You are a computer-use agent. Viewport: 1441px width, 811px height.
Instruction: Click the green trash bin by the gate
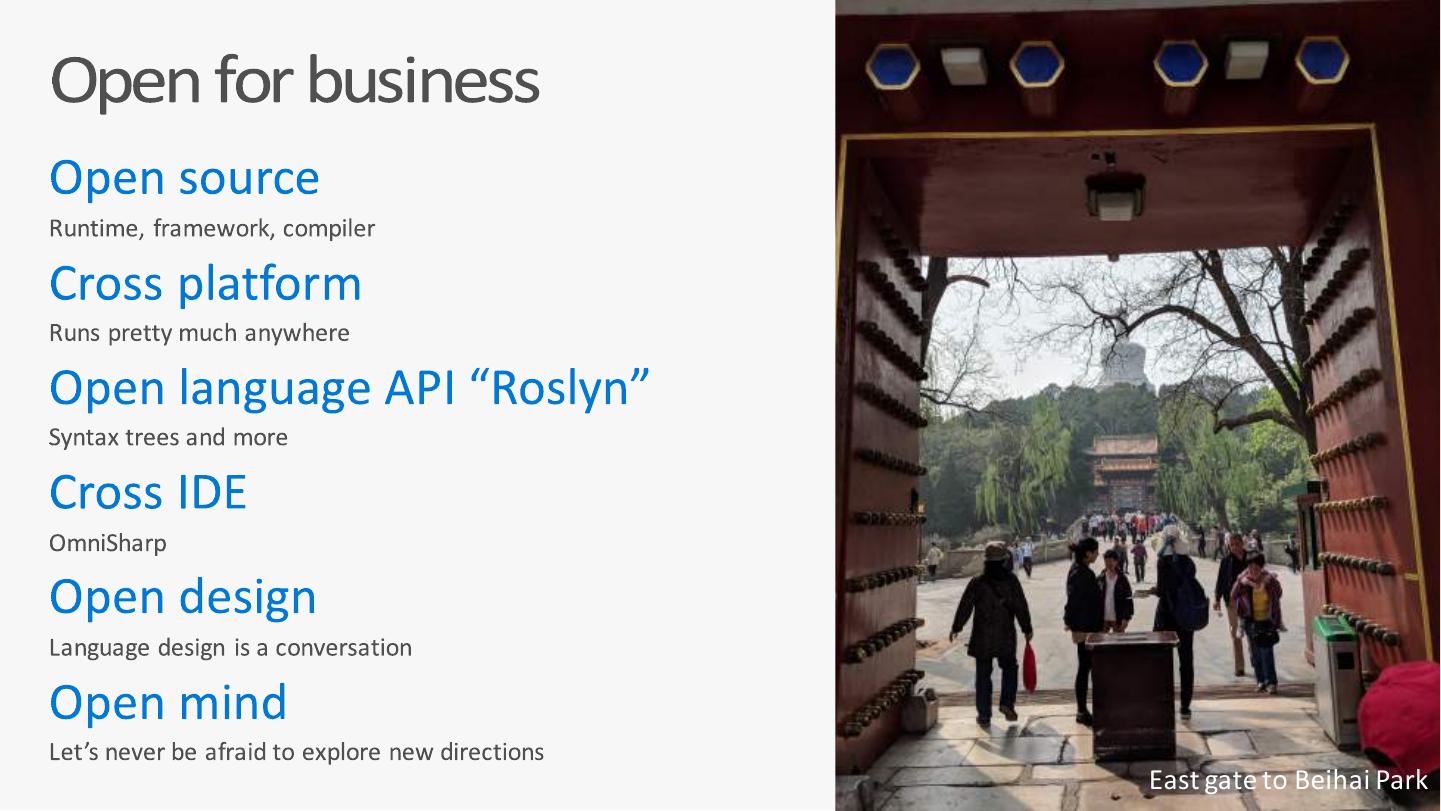point(1336,665)
